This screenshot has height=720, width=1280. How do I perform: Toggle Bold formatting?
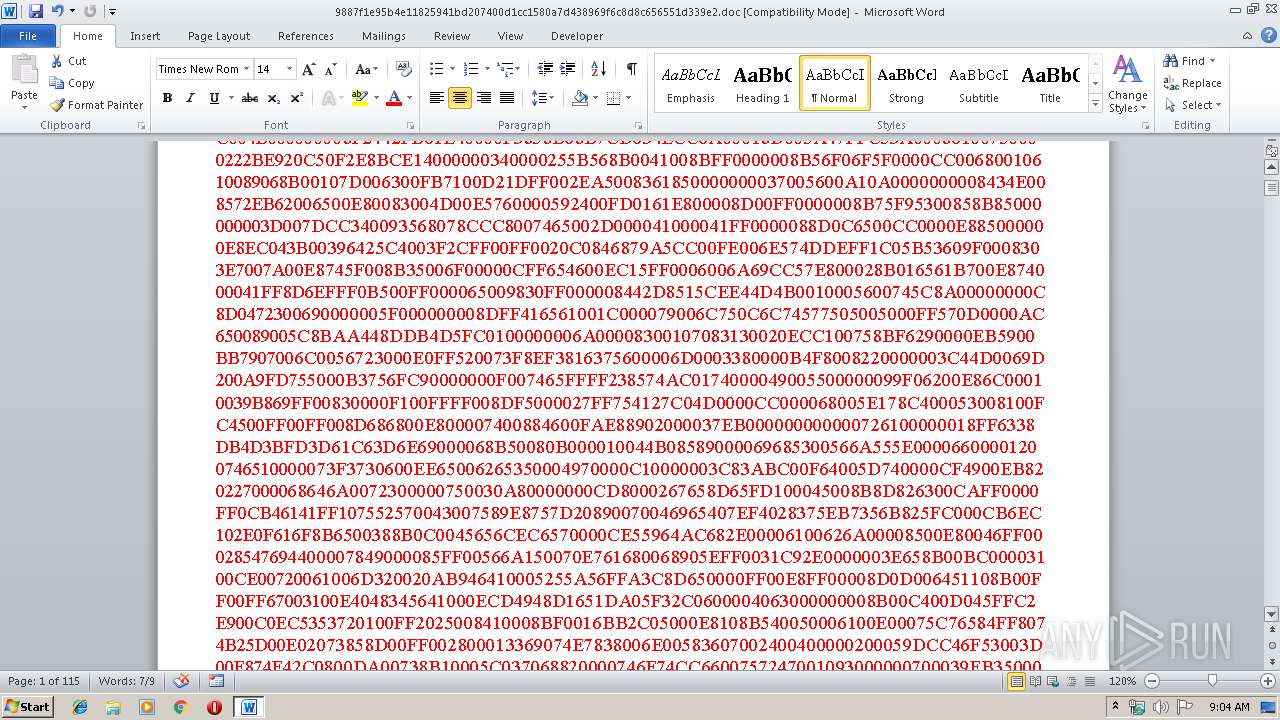(167, 98)
